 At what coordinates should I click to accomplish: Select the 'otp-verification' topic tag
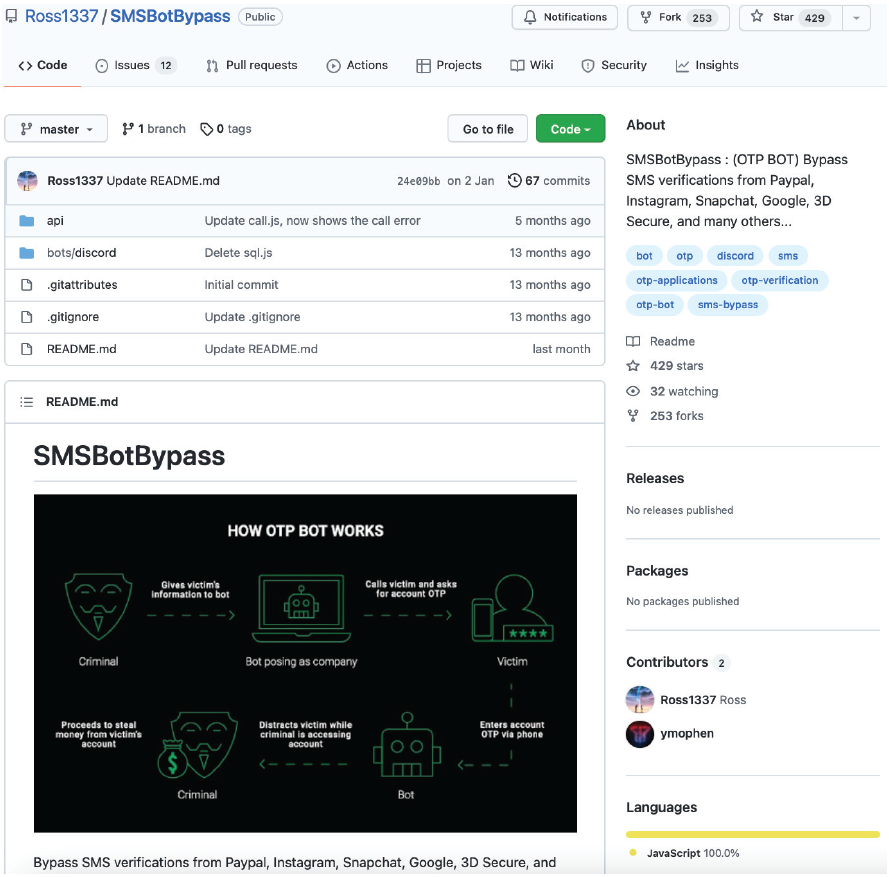(x=780, y=280)
